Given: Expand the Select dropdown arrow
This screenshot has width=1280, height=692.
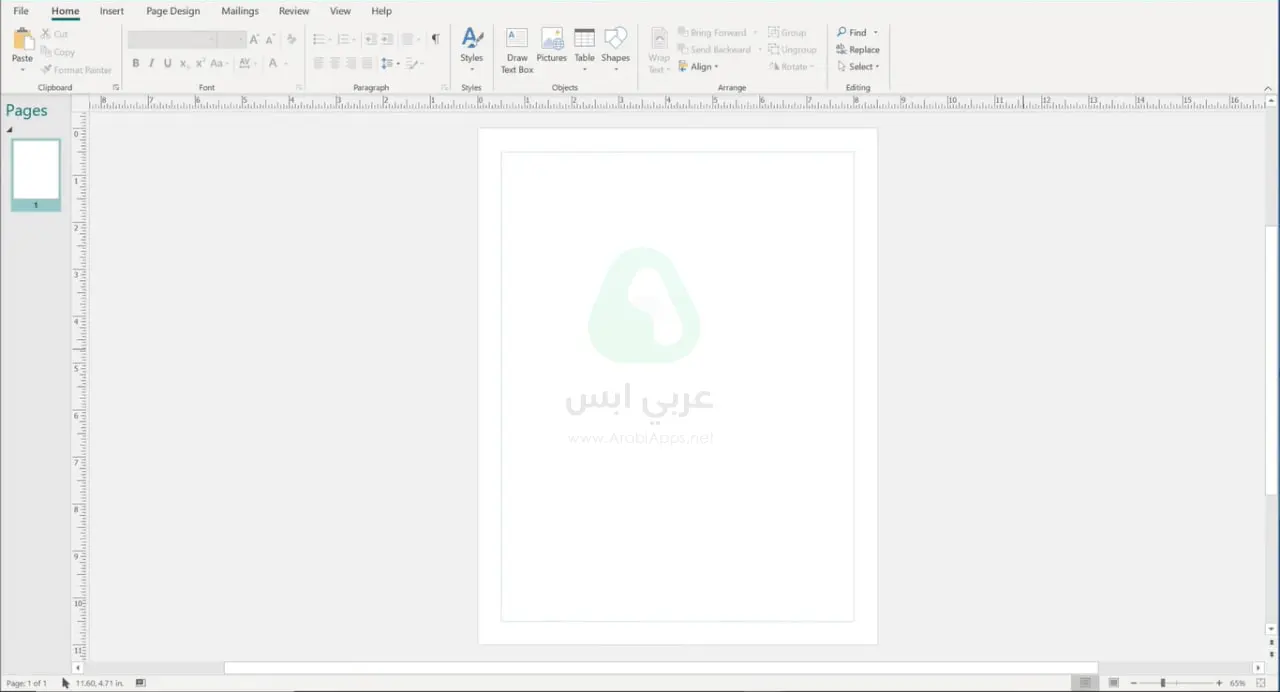Looking at the screenshot, I should (x=876, y=66).
